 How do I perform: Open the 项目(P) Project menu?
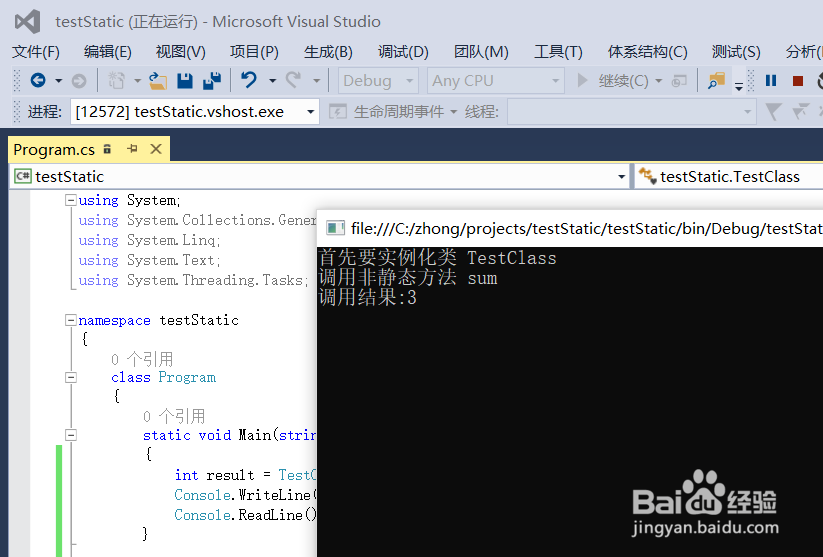(x=254, y=51)
